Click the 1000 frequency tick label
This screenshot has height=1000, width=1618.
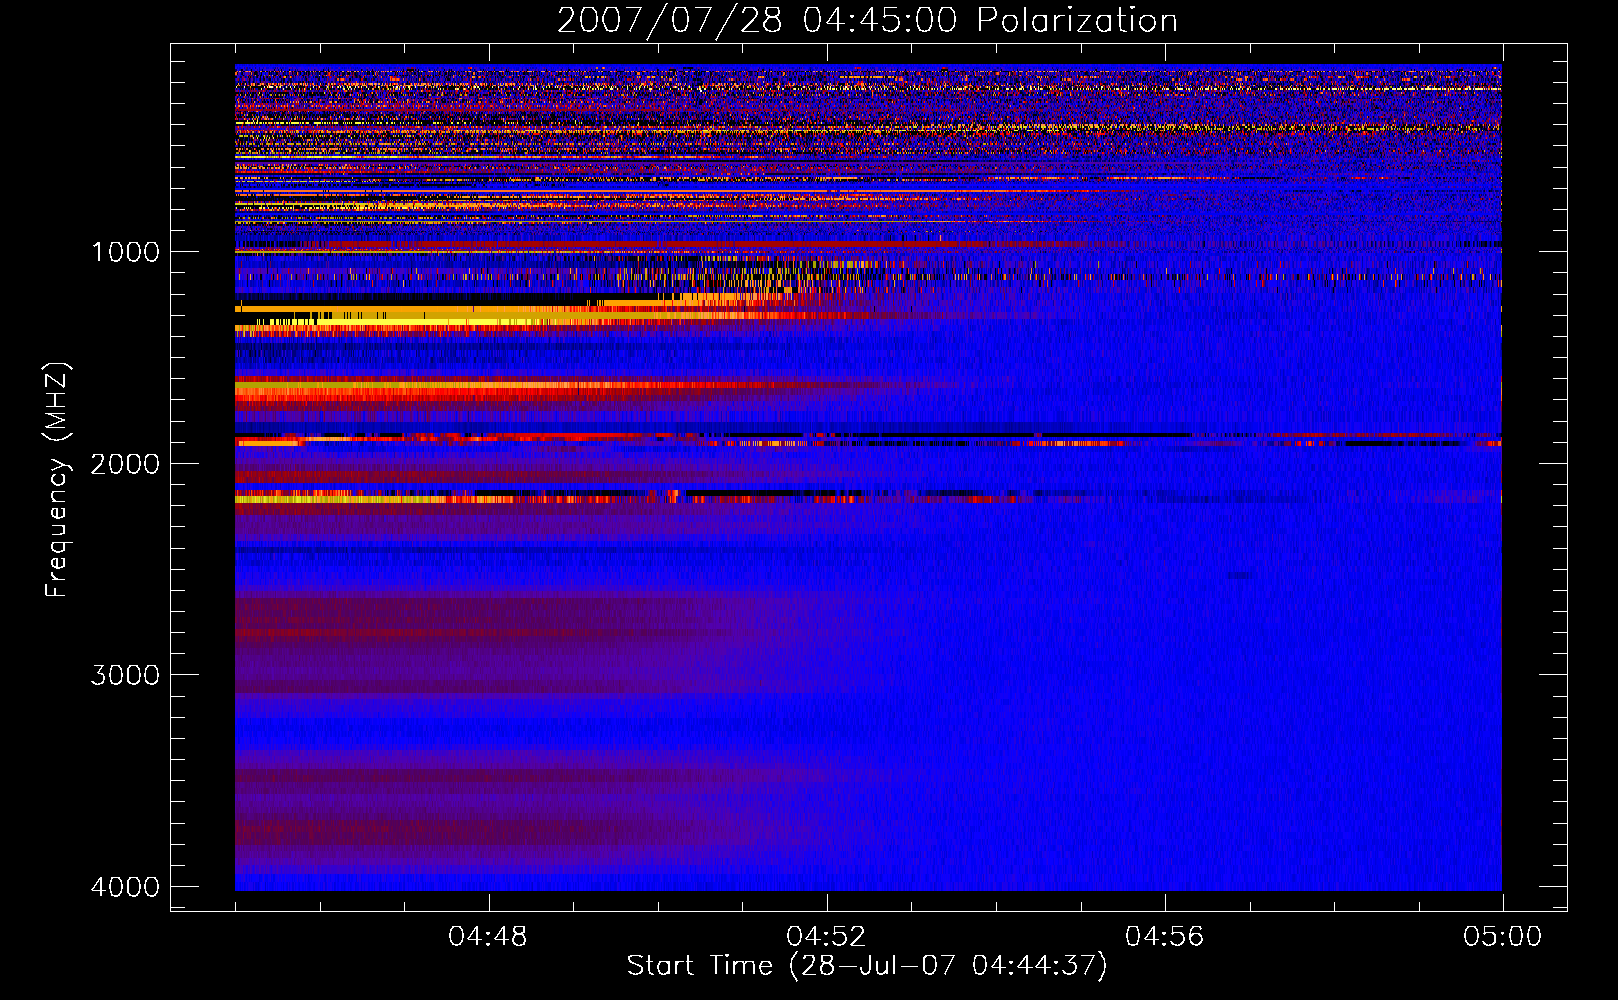(125, 251)
